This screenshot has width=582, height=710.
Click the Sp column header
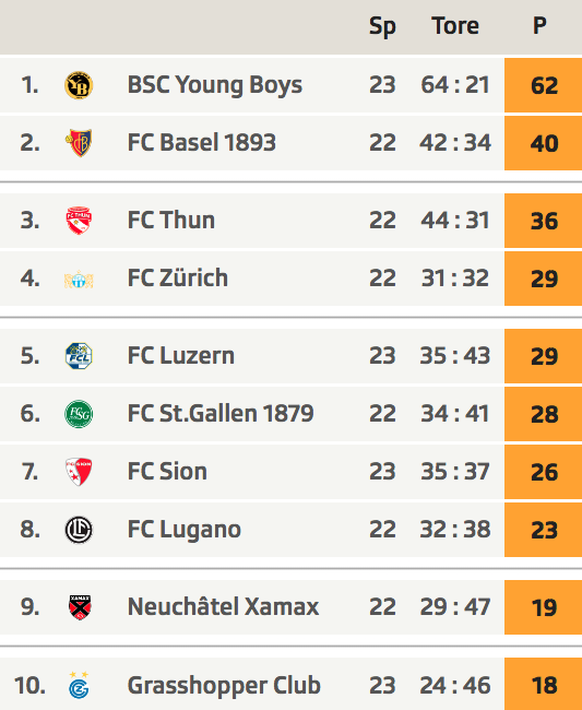tap(382, 26)
